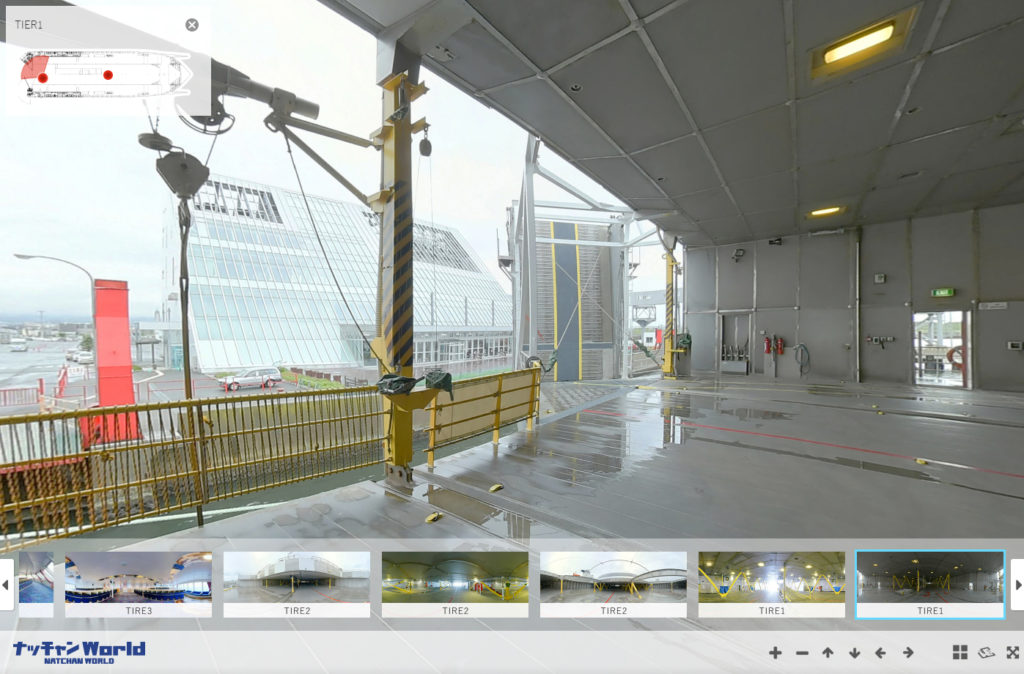Select the highlighted TIRE1 thumbnail
The width and height of the screenshot is (1024, 674).
pyautogui.click(x=930, y=584)
